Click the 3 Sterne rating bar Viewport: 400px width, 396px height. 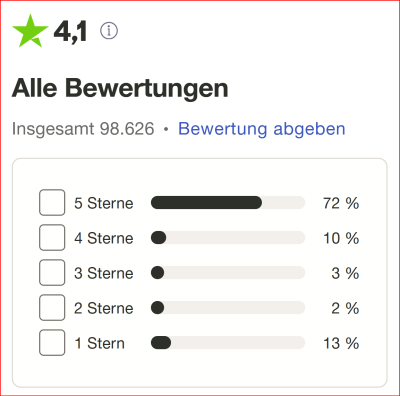click(x=228, y=273)
